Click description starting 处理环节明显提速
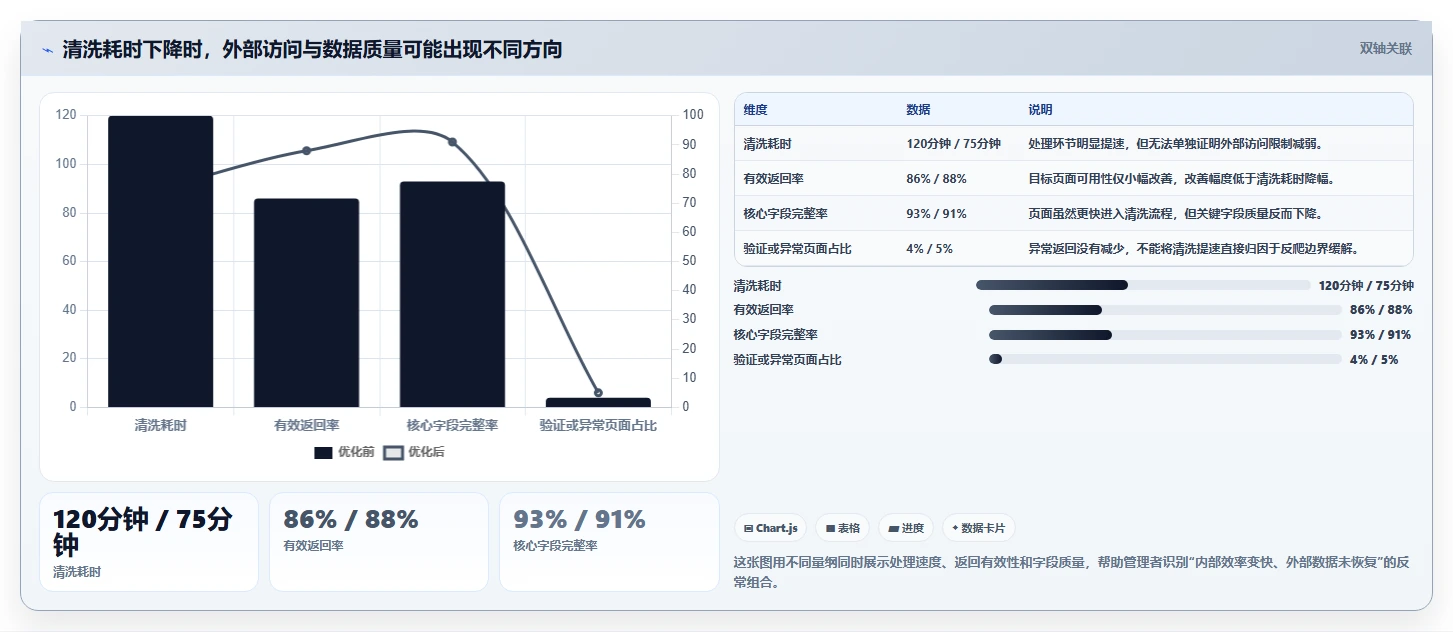1453x632 pixels. pyautogui.click(x=1175, y=144)
